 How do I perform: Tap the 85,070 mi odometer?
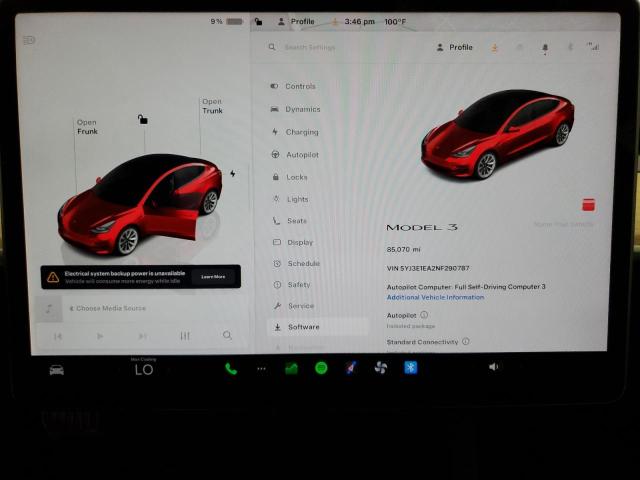(x=403, y=249)
